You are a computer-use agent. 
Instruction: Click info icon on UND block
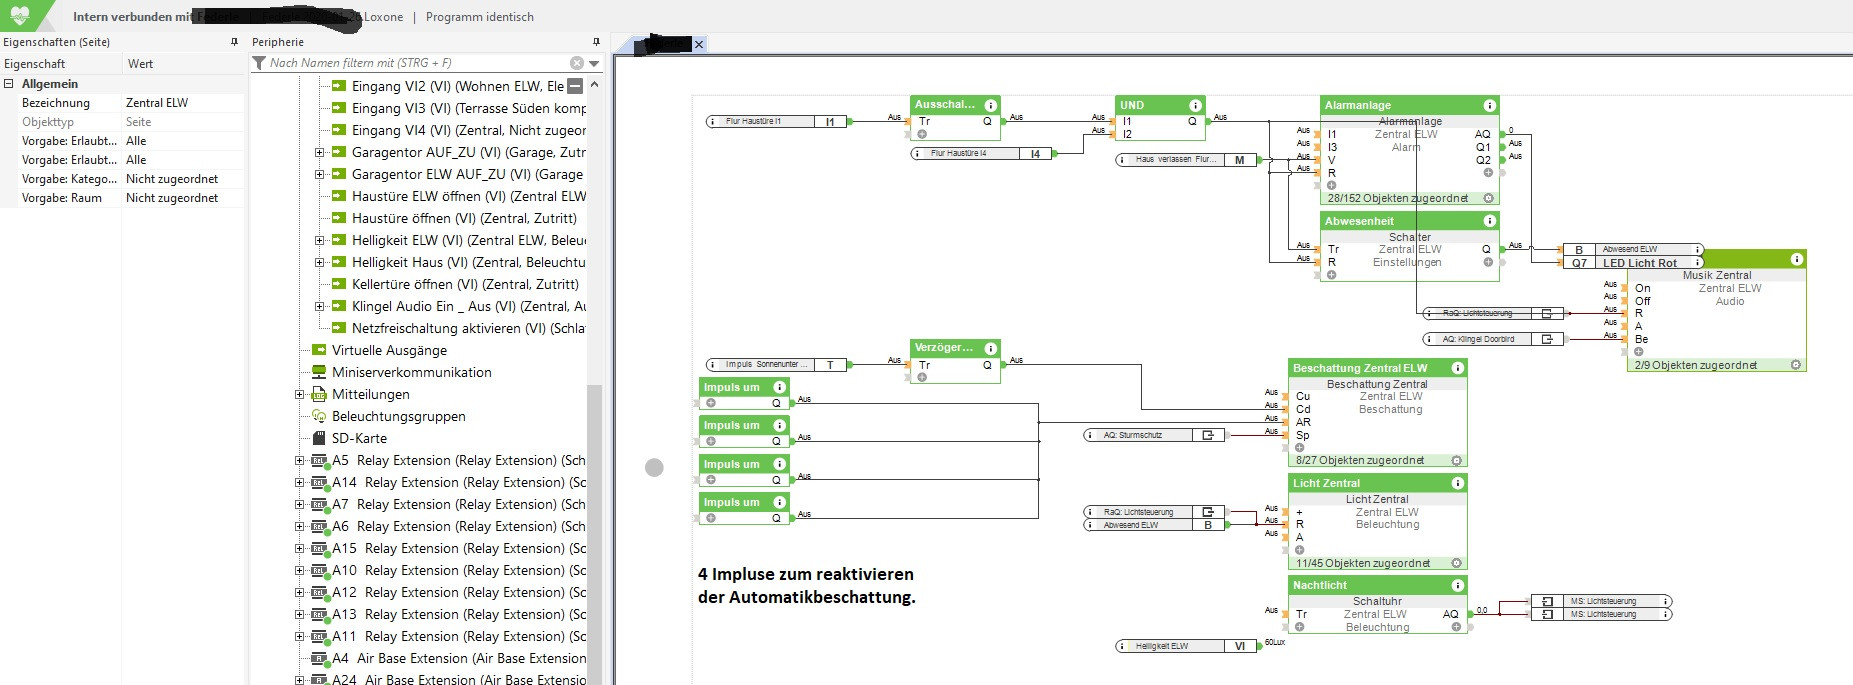coord(1195,106)
